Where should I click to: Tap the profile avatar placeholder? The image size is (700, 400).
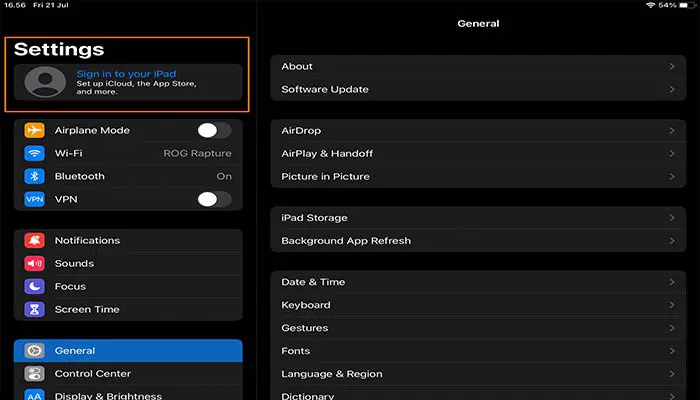tap(45, 83)
